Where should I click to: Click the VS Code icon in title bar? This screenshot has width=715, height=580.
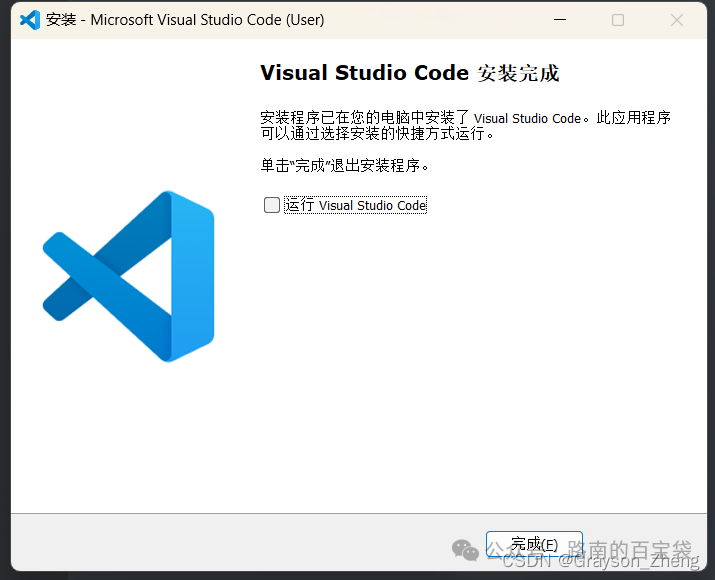pyautogui.click(x=30, y=20)
